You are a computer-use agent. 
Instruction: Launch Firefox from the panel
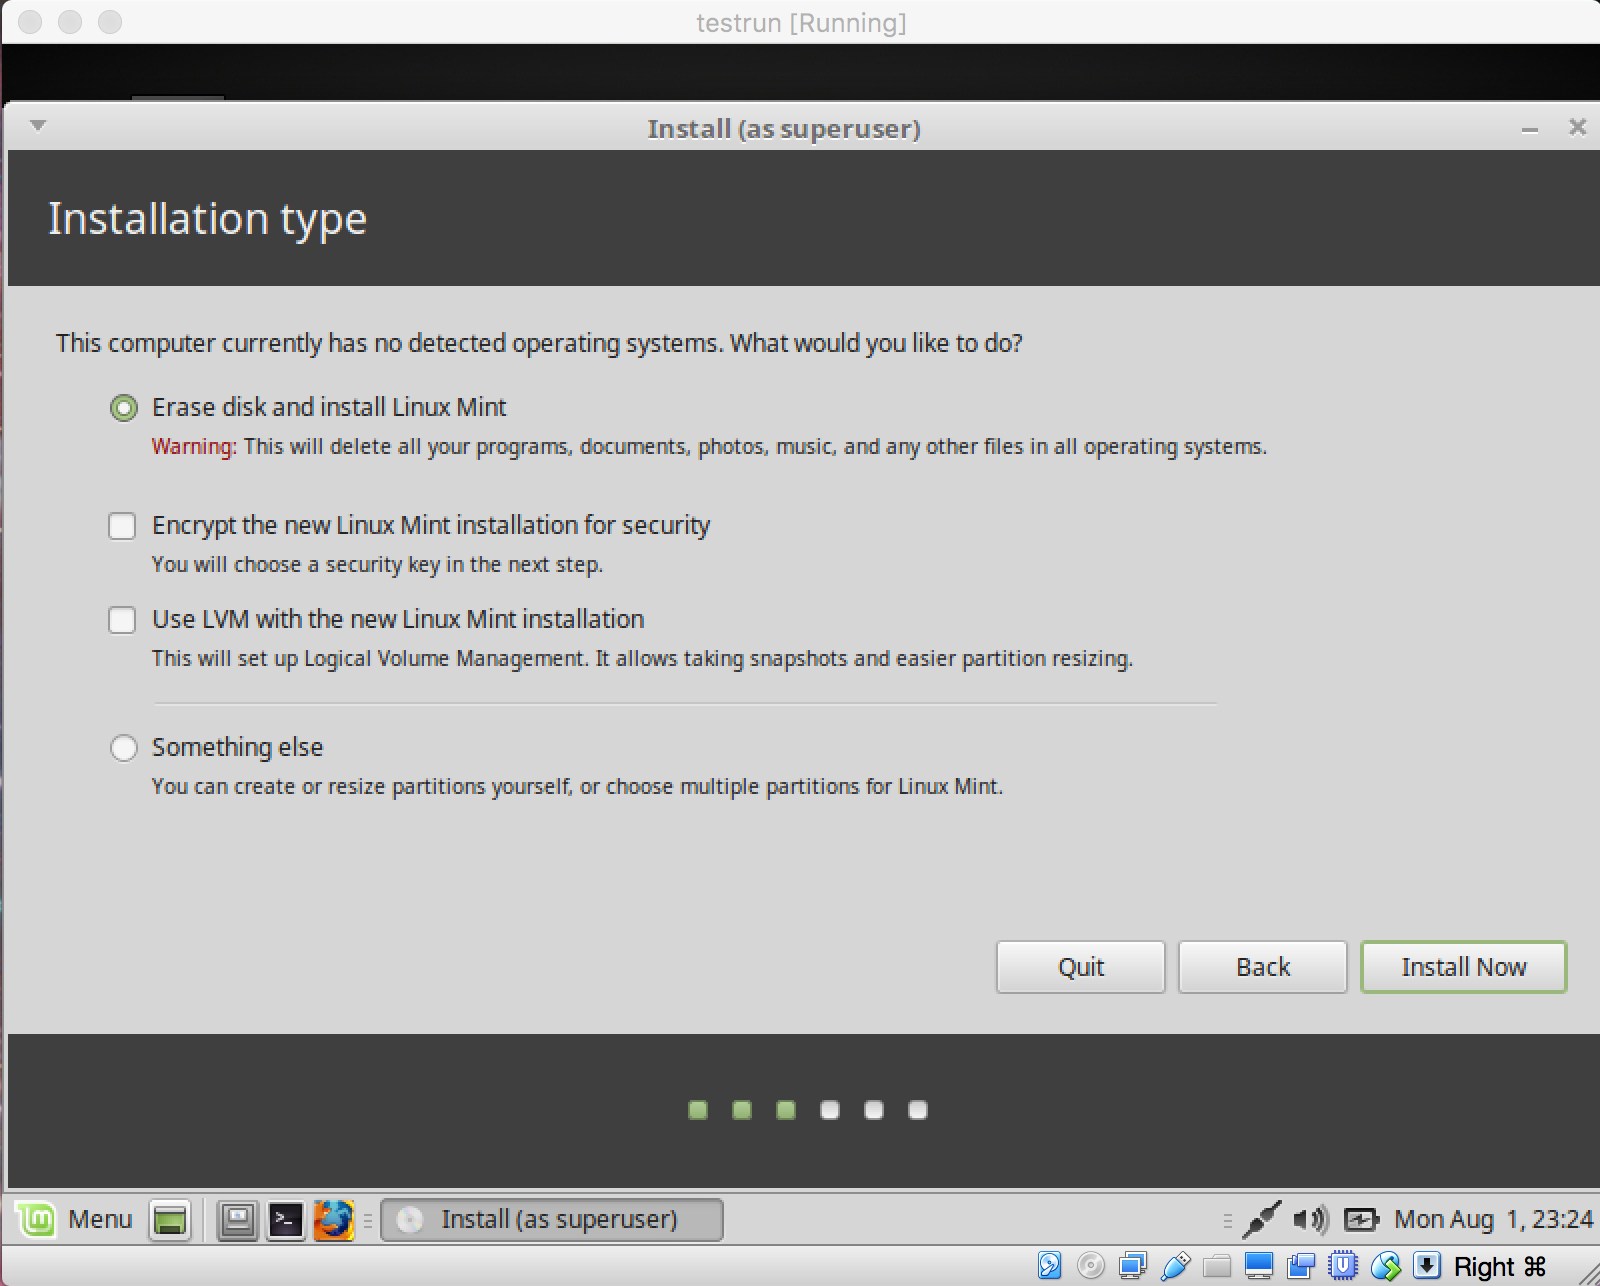click(x=333, y=1220)
